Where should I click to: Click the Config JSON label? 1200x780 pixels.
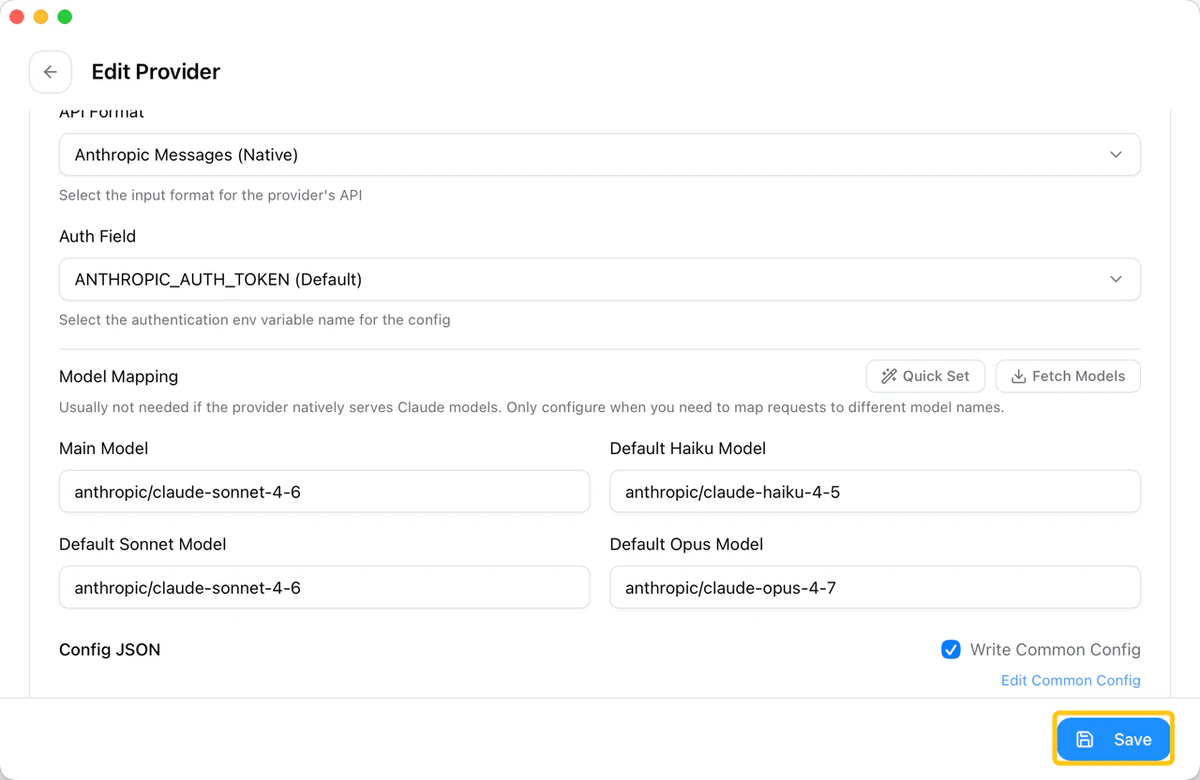110,650
